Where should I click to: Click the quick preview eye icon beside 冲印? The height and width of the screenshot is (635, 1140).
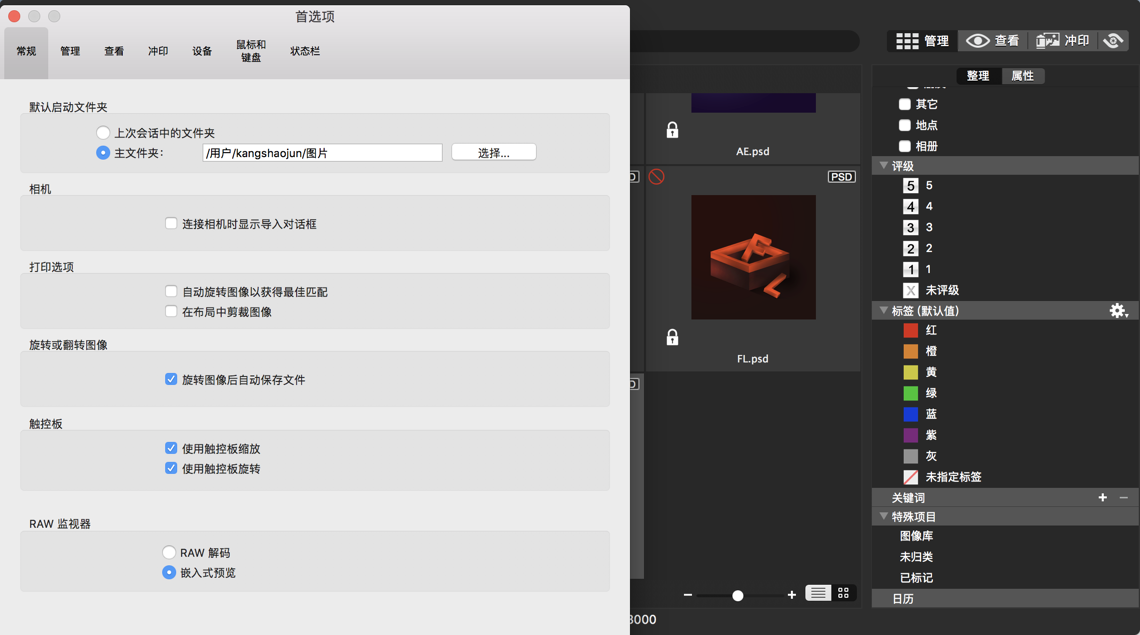pyautogui.click(x=1112, y=41)
